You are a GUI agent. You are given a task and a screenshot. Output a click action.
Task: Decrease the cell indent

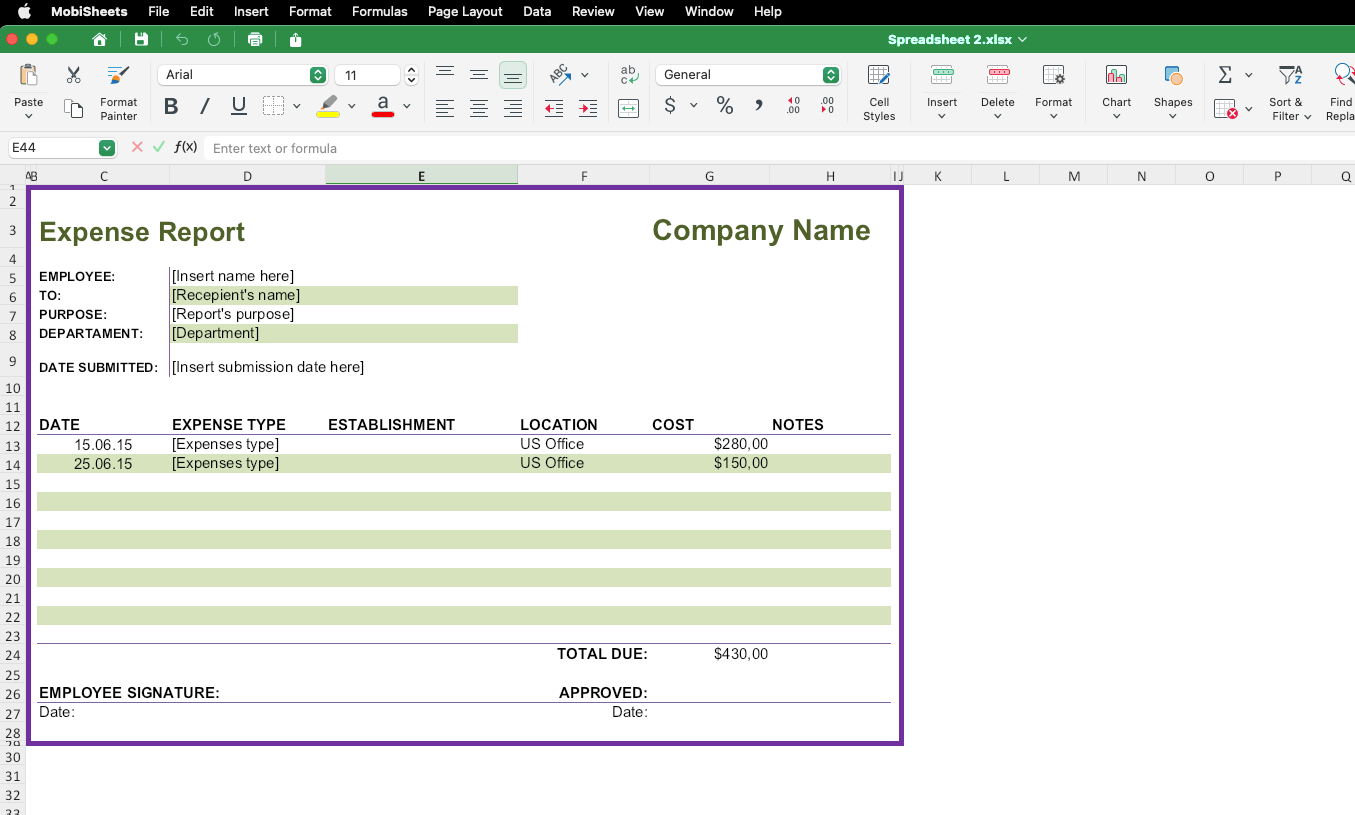coord(554,109)
